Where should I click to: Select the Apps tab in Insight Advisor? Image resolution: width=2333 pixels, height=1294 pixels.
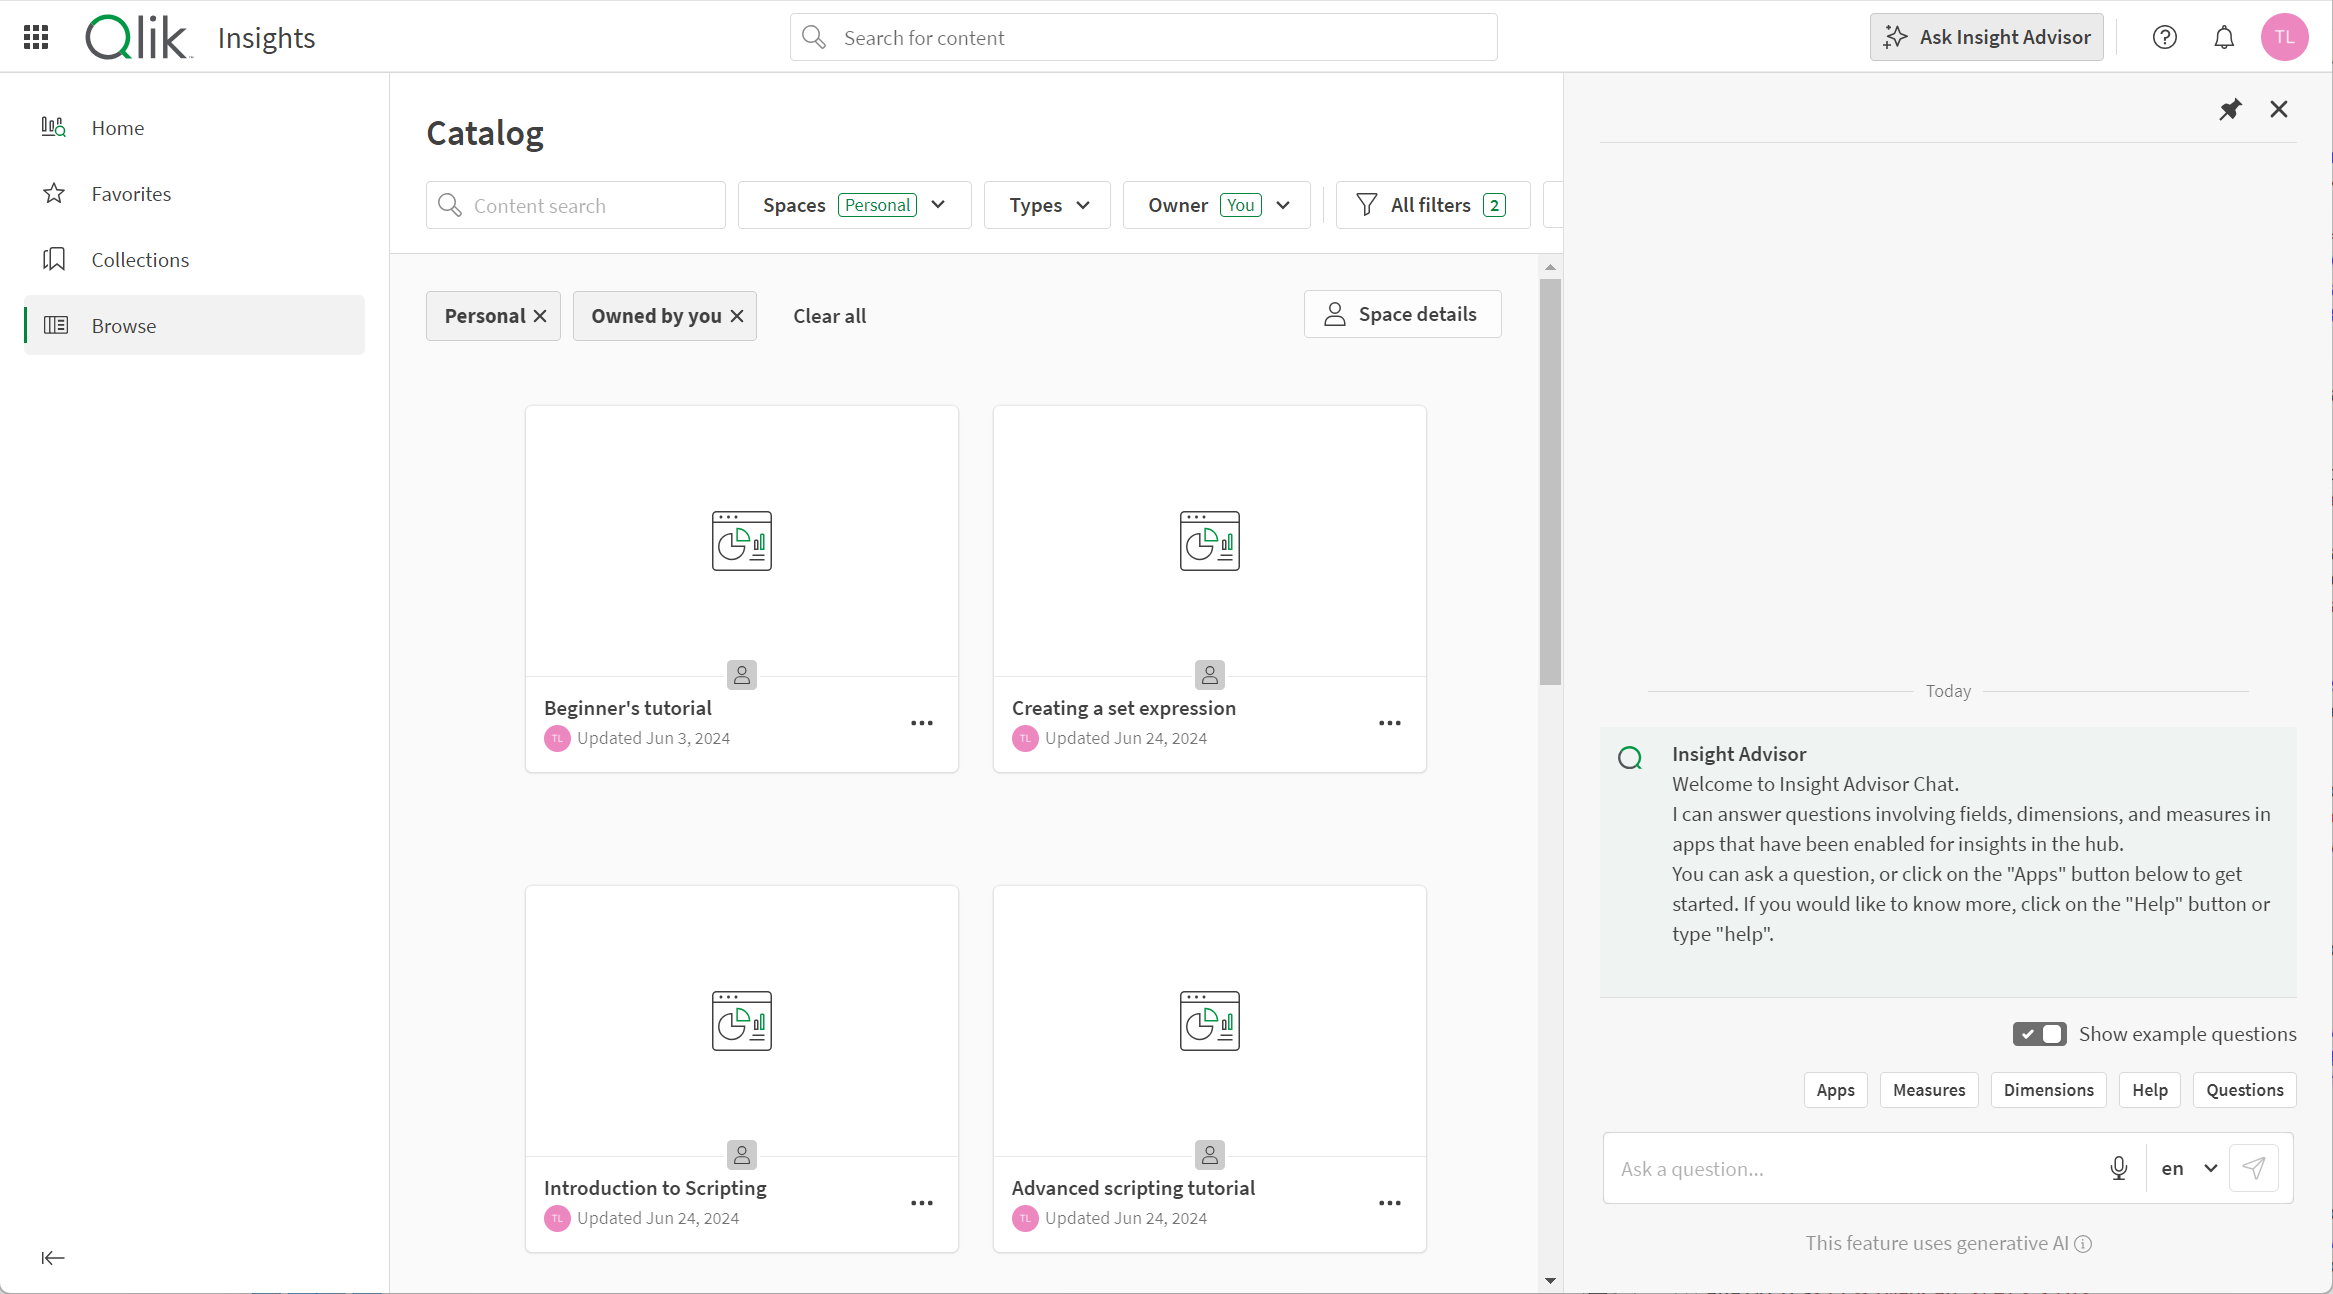pyautogui.click(x=1834, y=1088)
